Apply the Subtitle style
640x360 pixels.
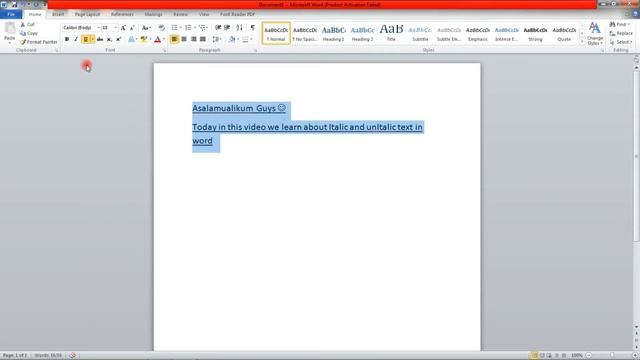(x=420, y=33)
